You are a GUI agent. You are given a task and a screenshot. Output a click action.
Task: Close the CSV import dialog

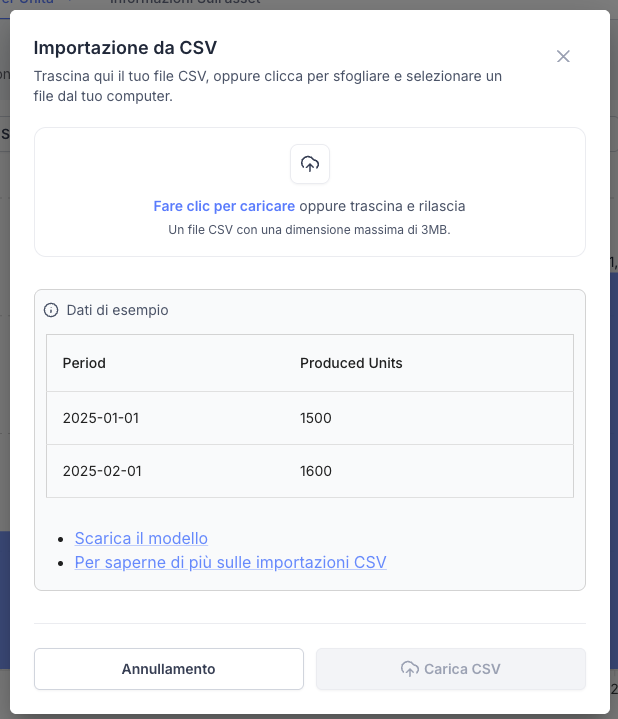(563, 57)
